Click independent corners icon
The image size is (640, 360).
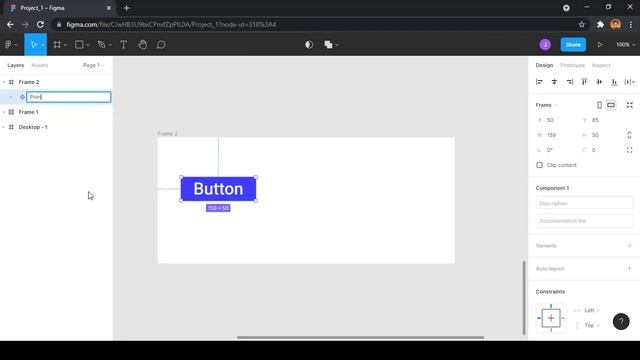[629, 150]
